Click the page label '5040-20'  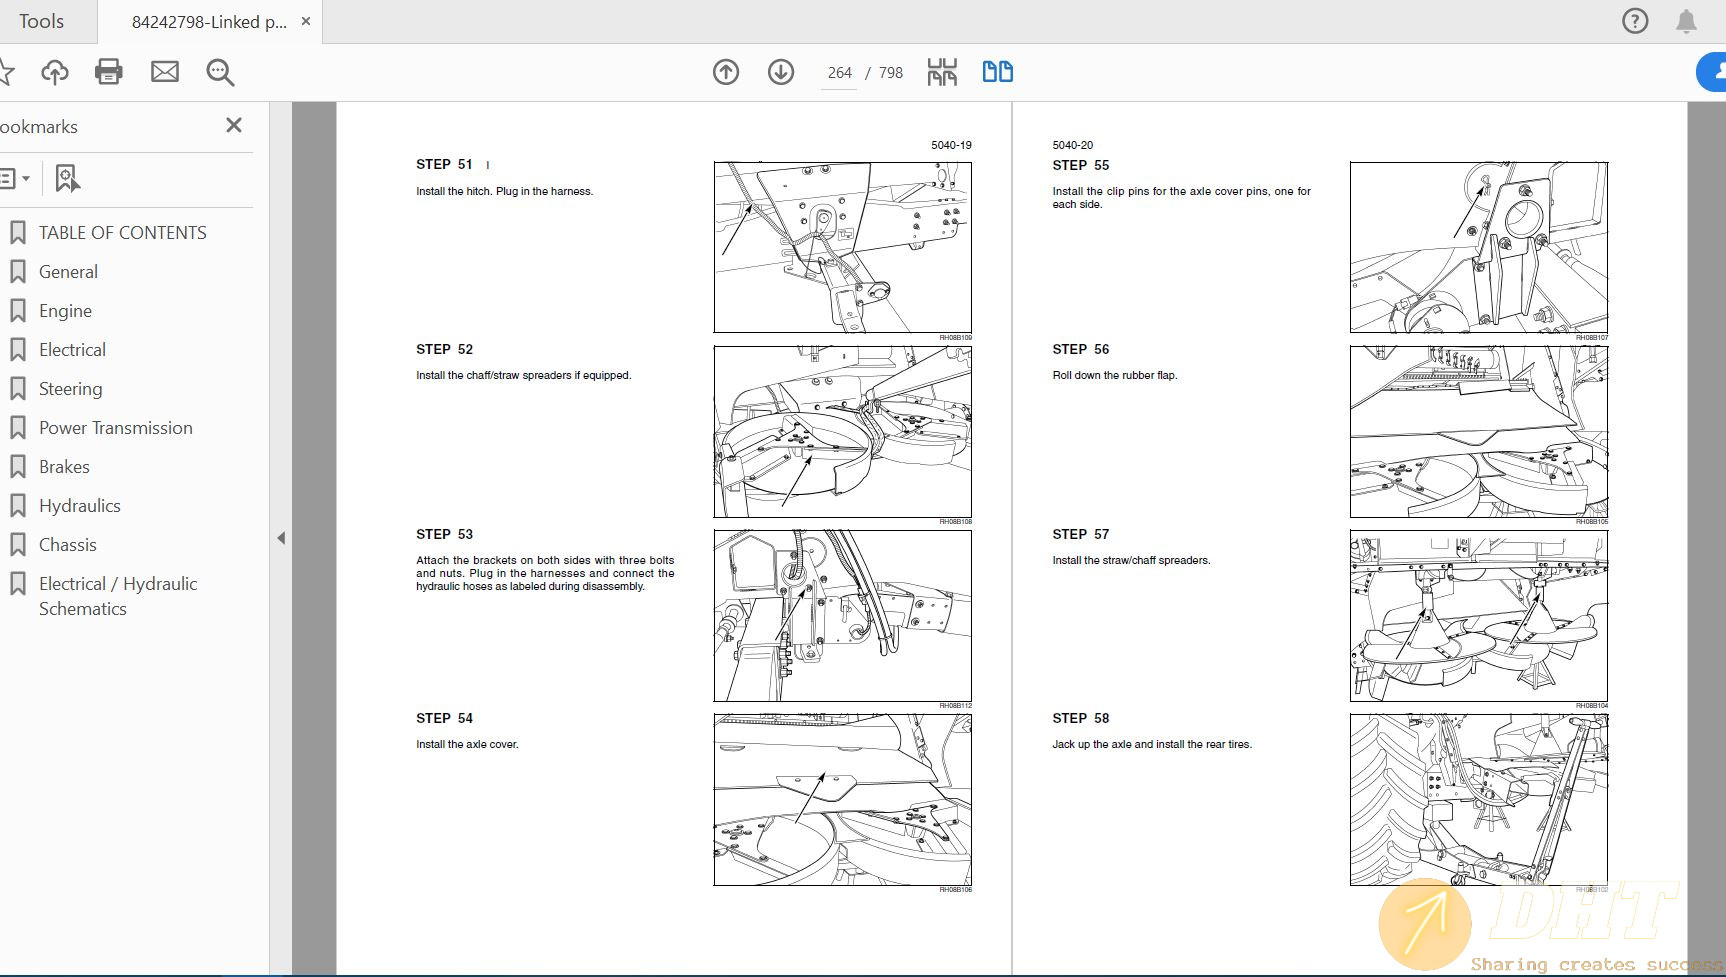tap(1072, 145)
